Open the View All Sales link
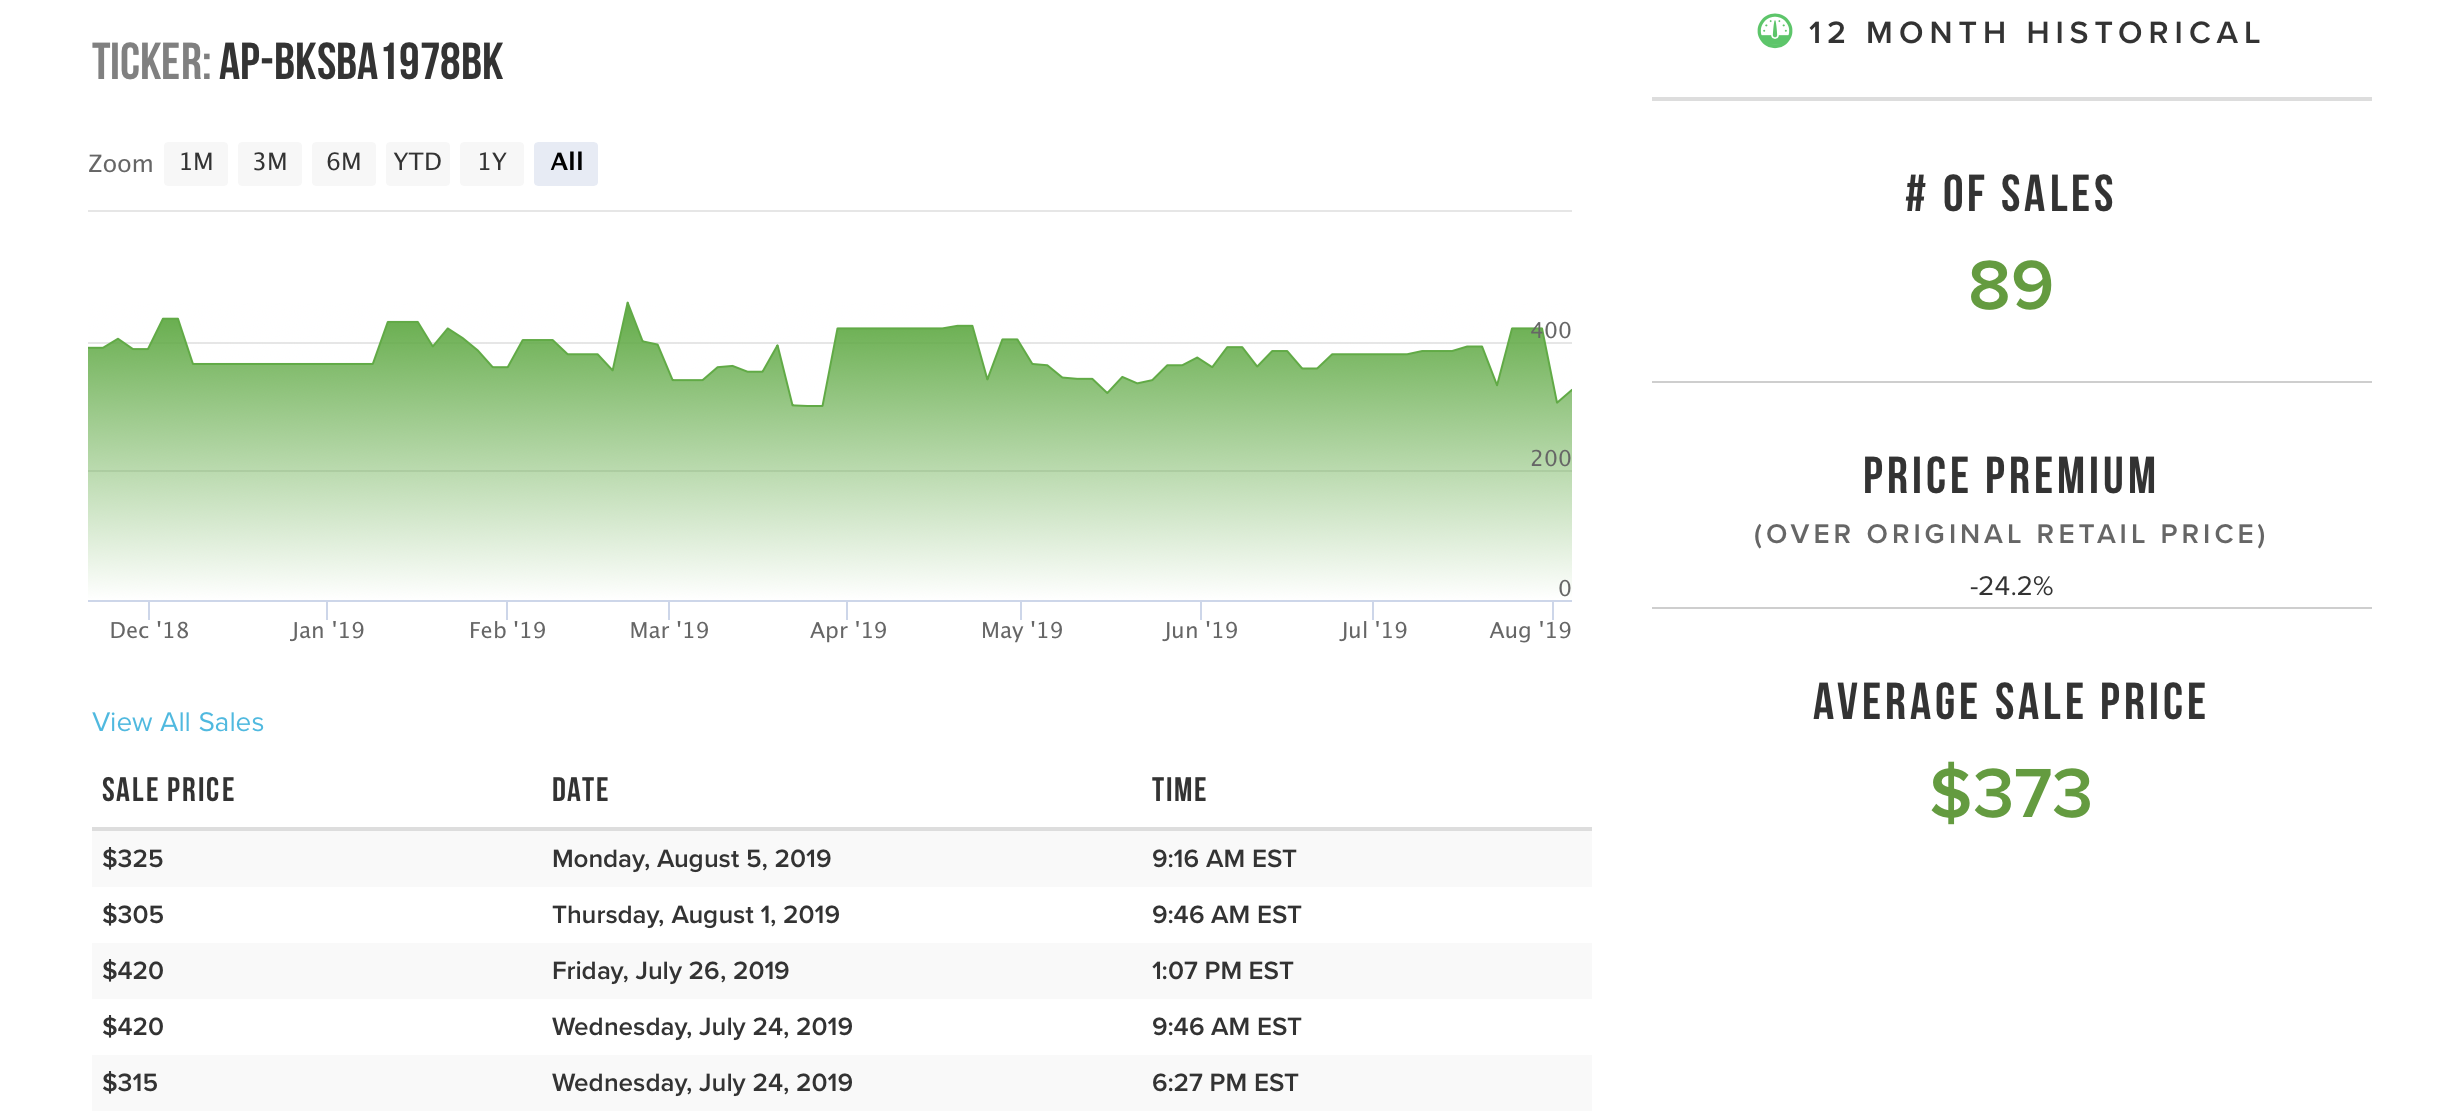Image resolution: width=2458 pixels, height=1118 pixels. pyautogui.click(x=178, y=722)
